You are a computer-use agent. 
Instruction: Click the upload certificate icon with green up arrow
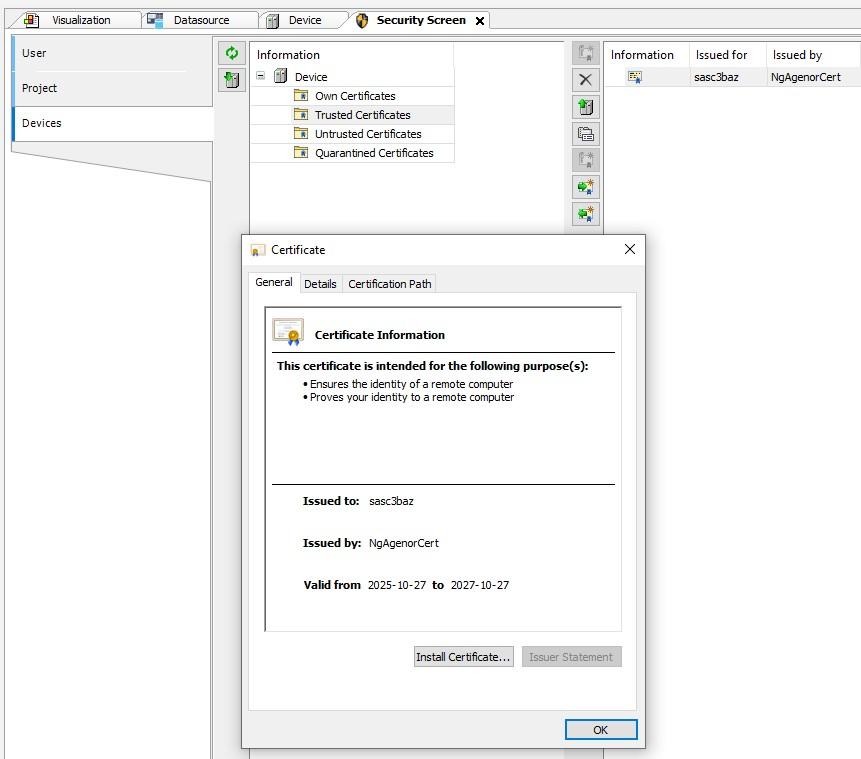coord(586,107)
